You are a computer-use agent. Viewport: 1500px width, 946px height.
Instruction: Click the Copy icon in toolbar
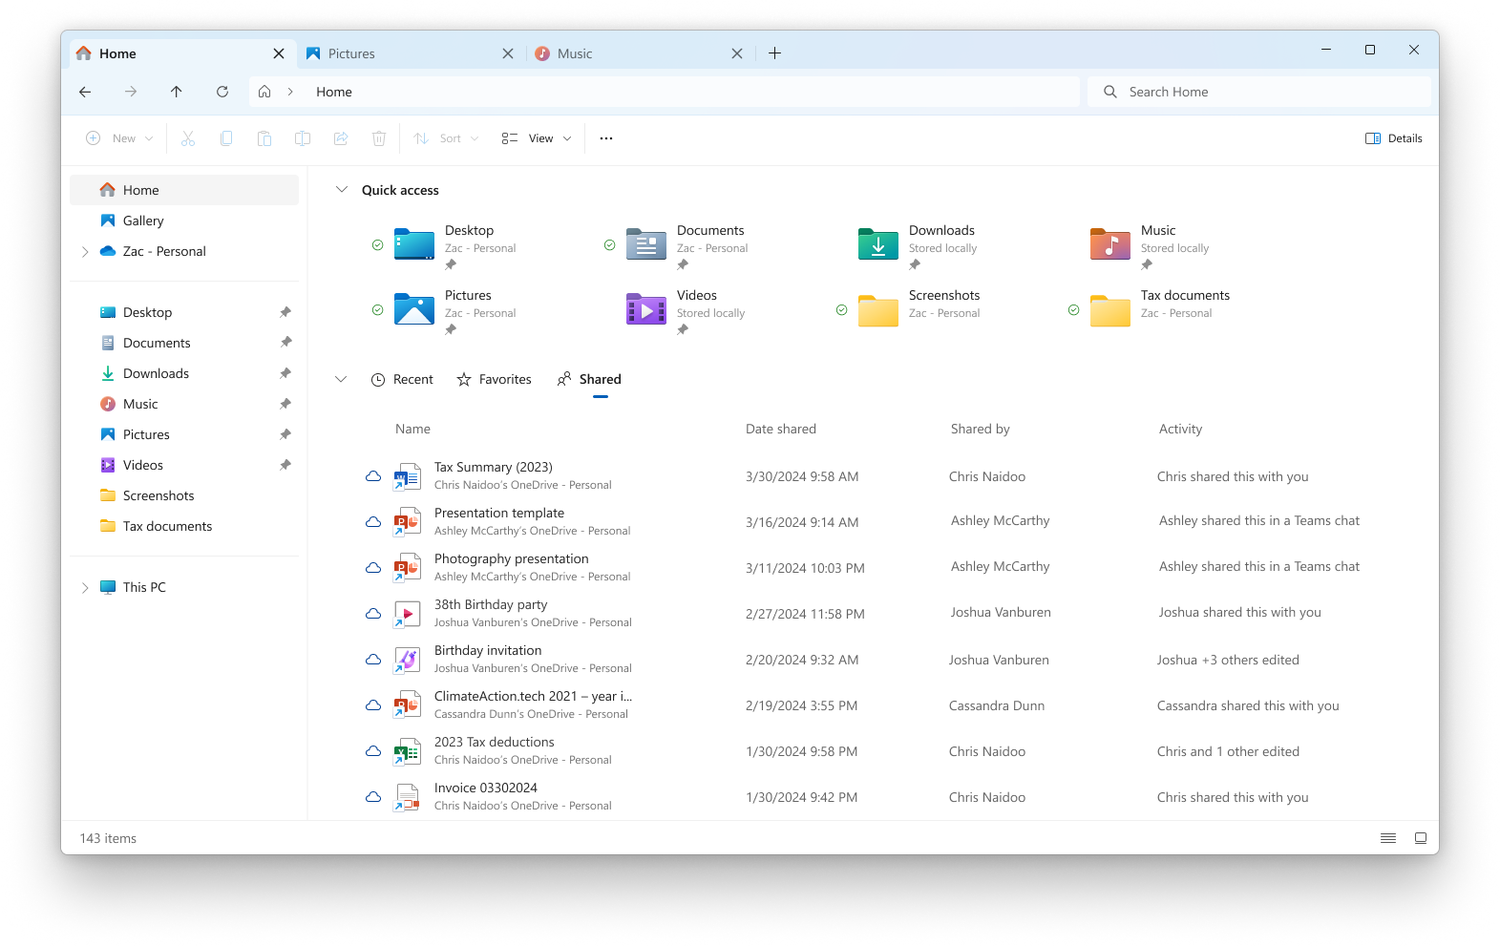226,138
